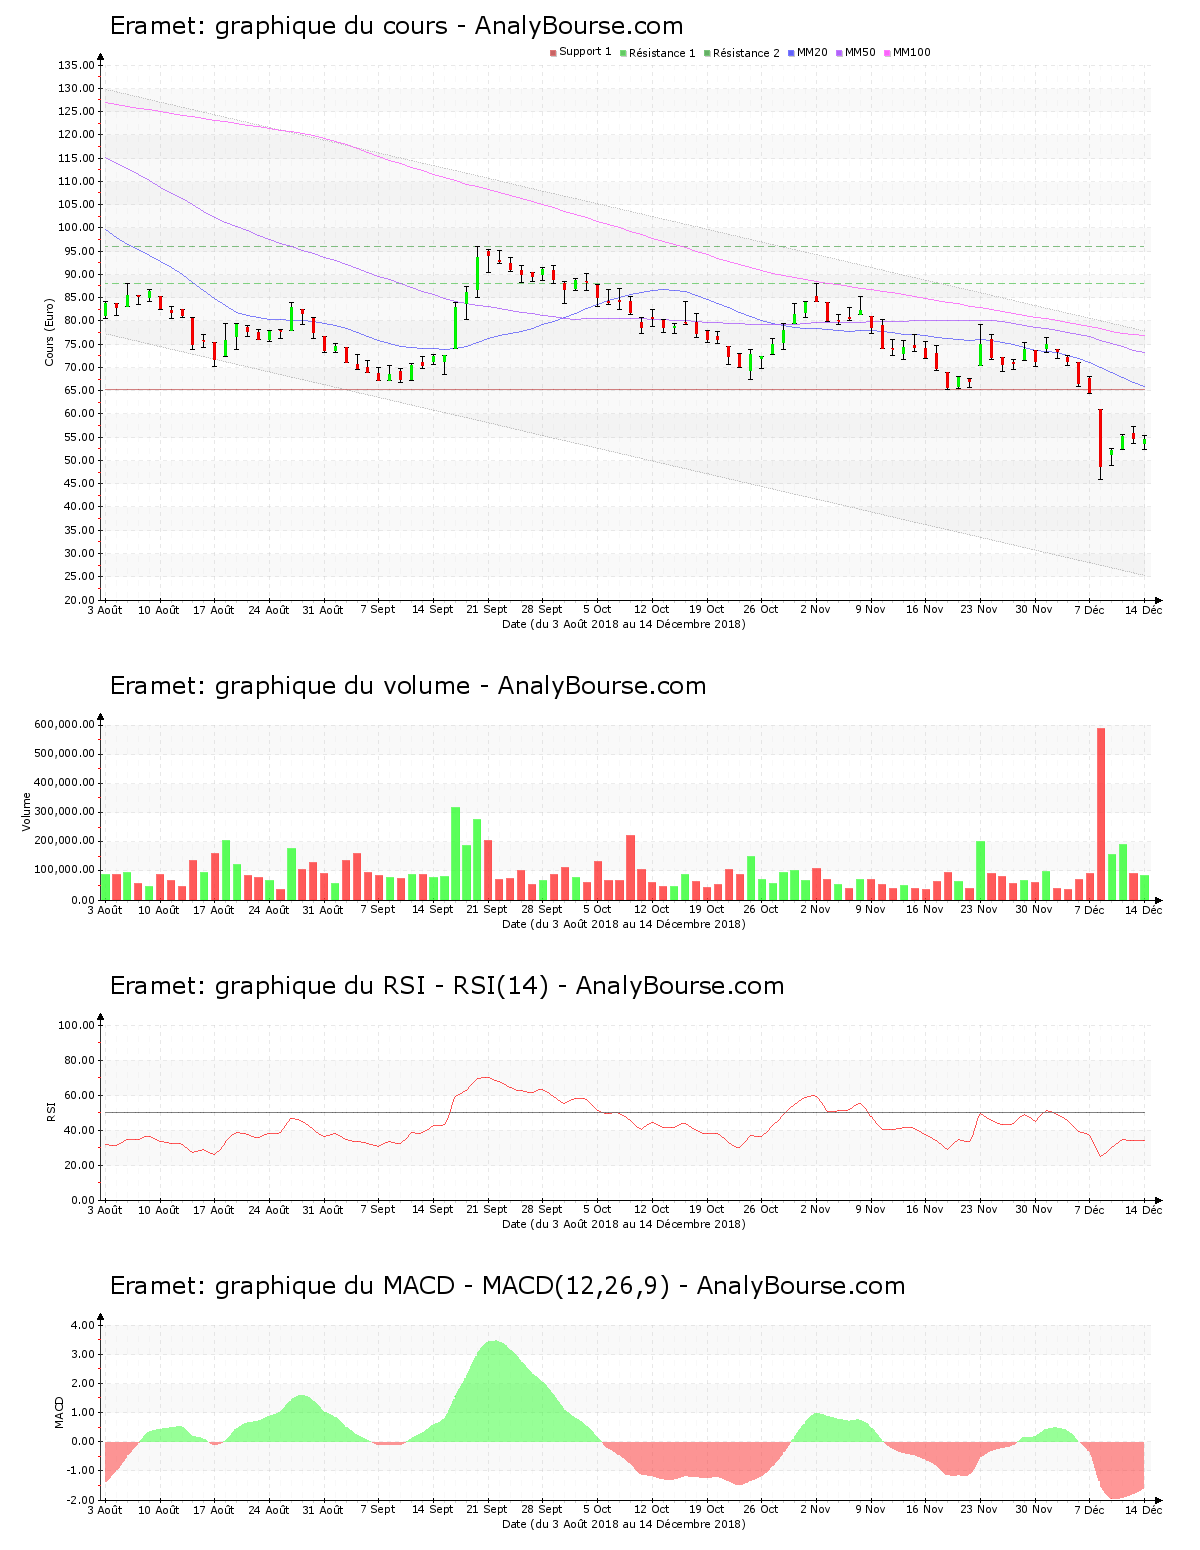This screenshot has height=1550, width=1200.
Task: Click the date range caption below MACD chart
Action: point(623,1524)
